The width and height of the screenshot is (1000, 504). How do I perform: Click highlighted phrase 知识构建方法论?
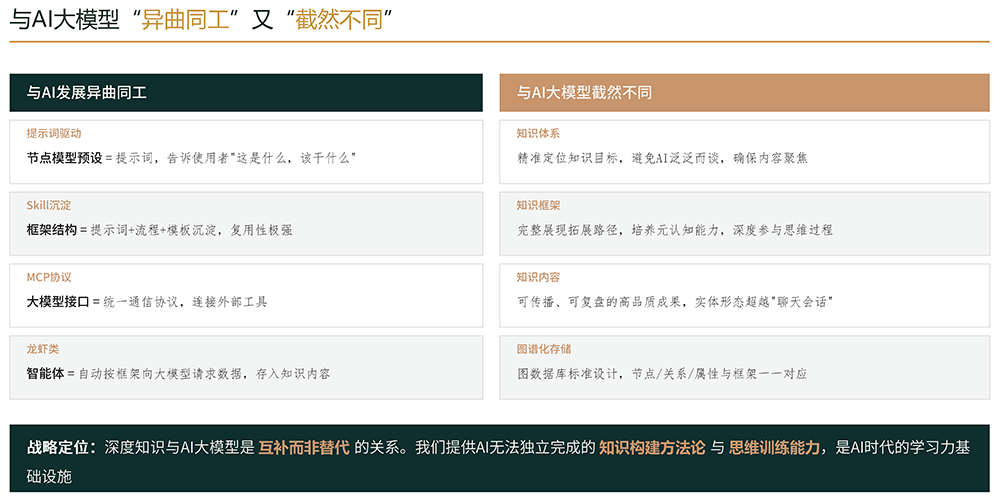(652, 448)
